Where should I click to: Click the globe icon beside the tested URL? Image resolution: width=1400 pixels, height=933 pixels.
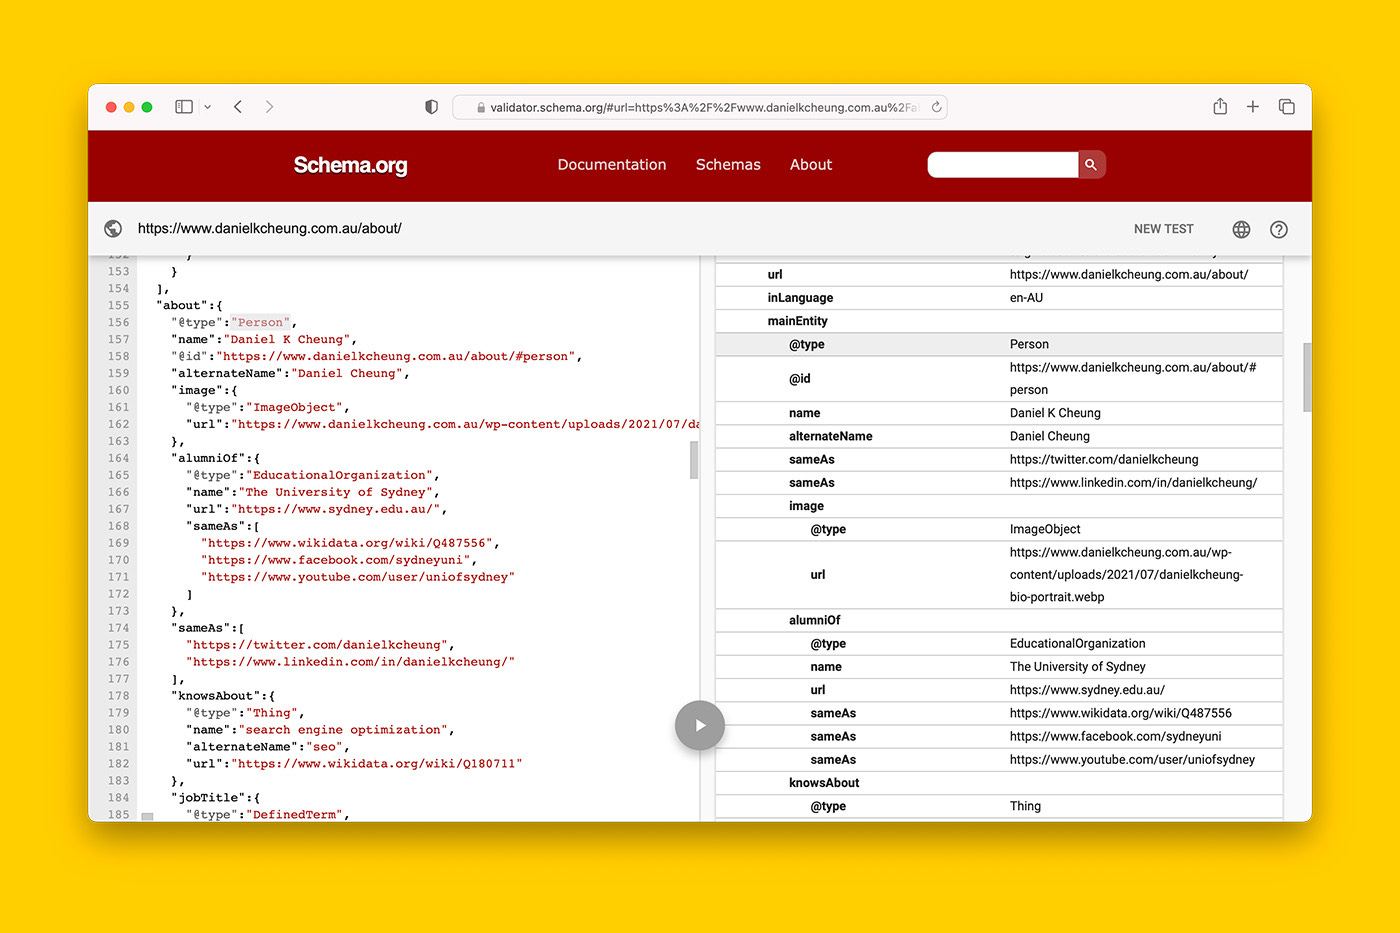(x=113, y=229)
